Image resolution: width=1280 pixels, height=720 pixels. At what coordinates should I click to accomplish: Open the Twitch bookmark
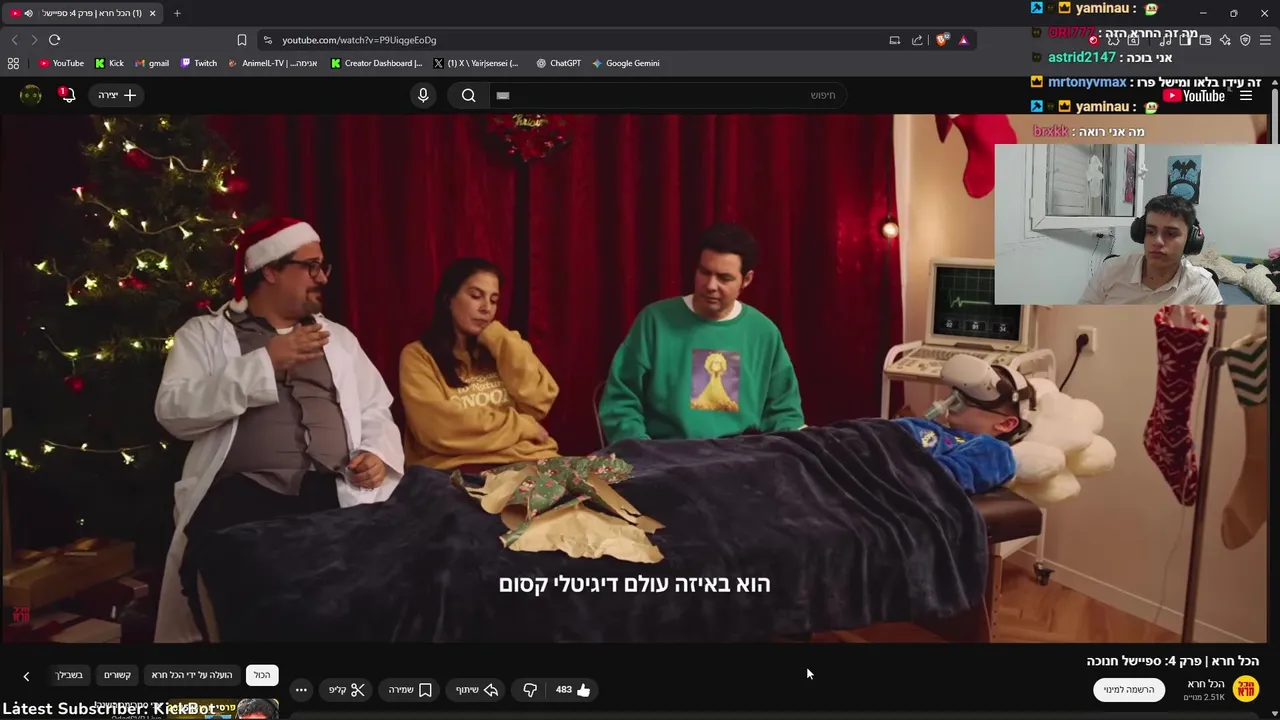pyautogui.click(x=199, y=63)
